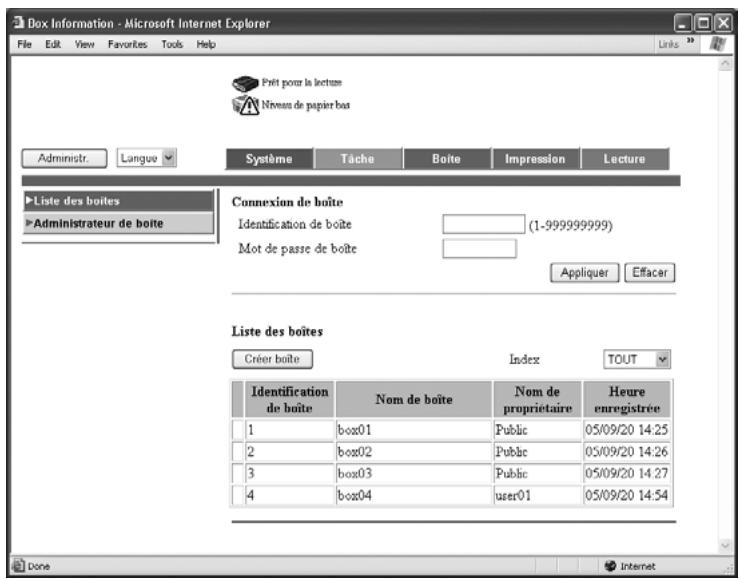Click the Créer boîte button
Viewport: 740px width, 579px height.
272,359
